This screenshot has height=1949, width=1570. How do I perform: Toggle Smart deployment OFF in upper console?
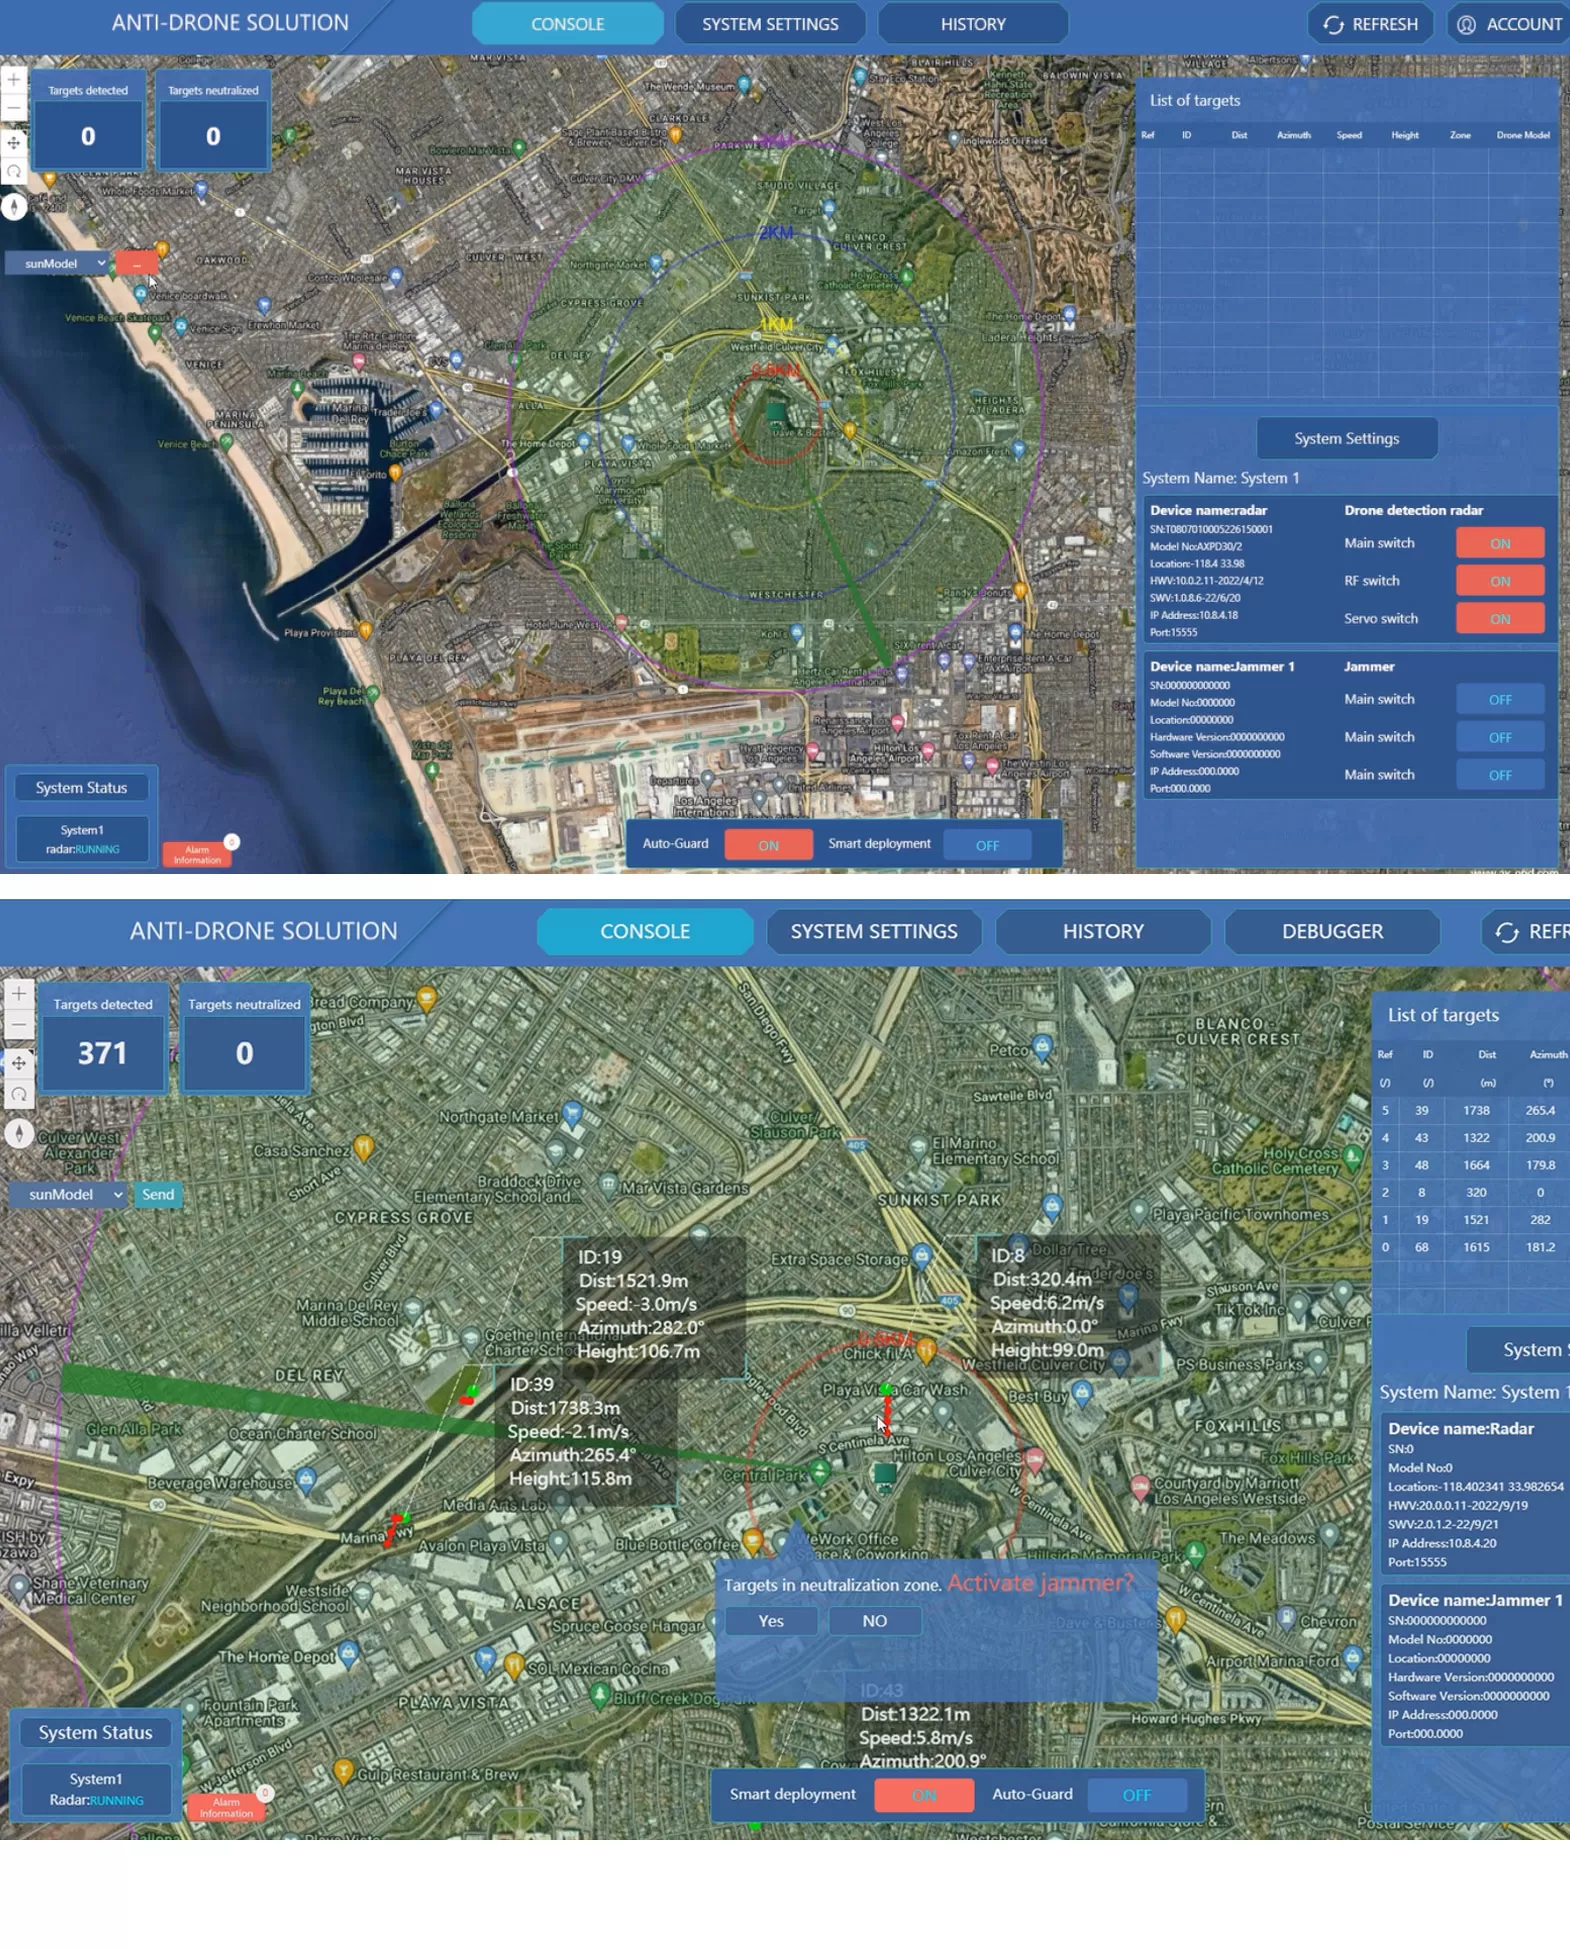click(x=987, y=845)
